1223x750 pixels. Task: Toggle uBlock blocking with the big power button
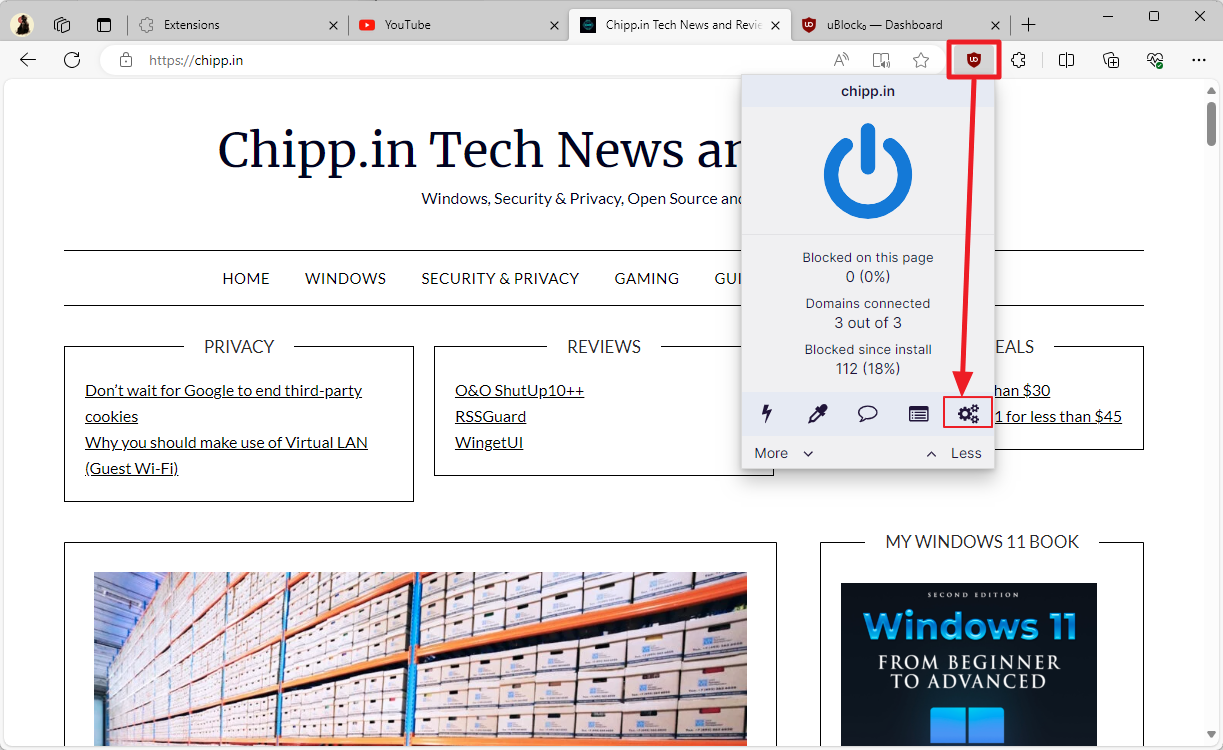coord(868,170)
